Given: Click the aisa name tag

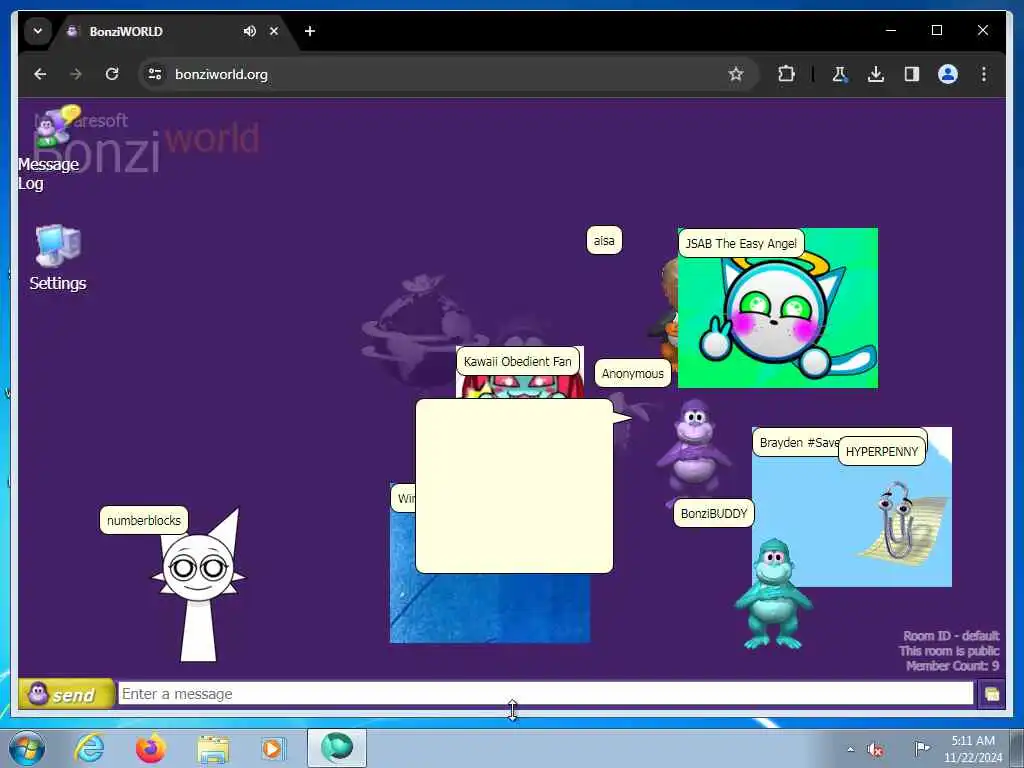Looking at the screenshot, I should [604, 240].
